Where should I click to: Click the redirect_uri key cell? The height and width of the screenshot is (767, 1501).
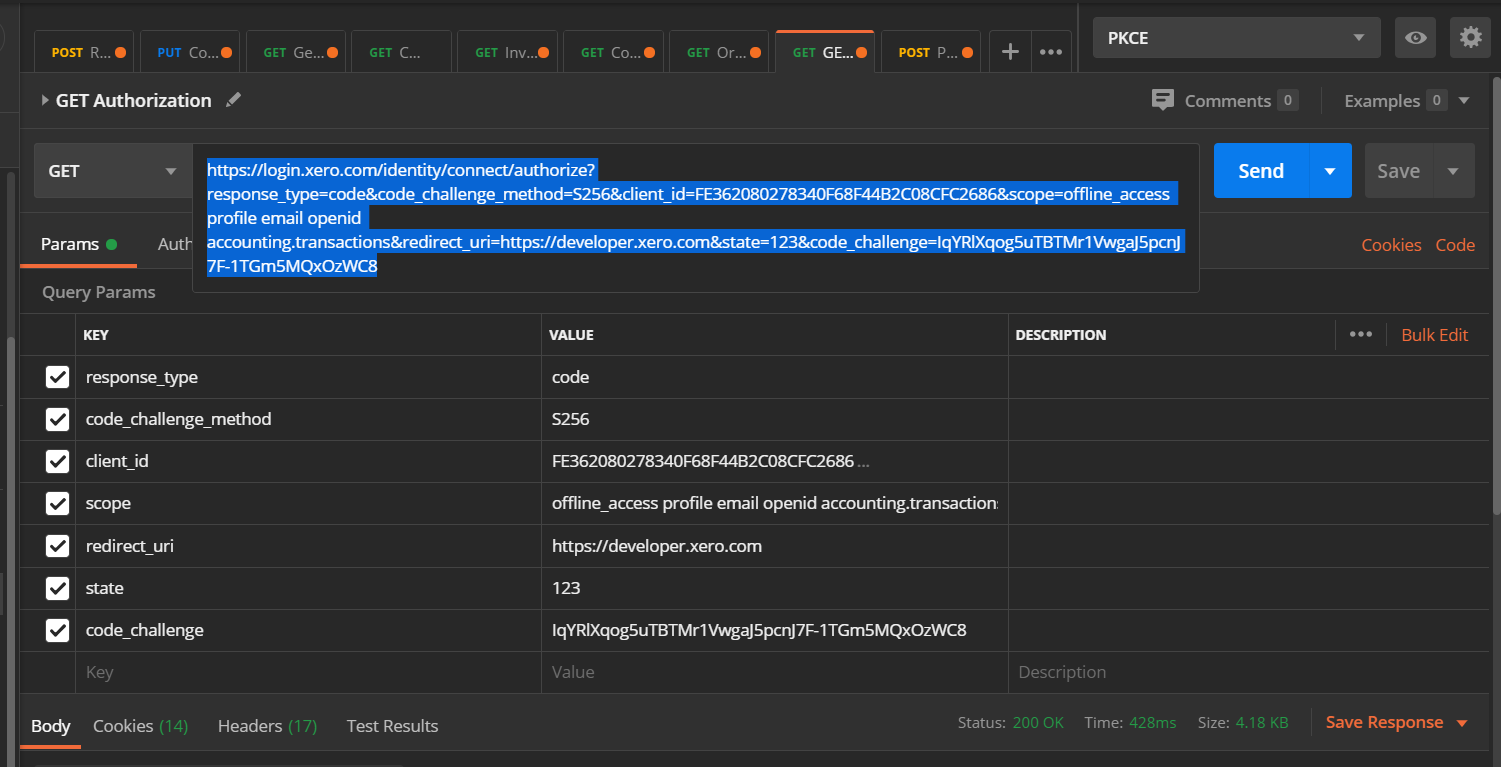pyautogui.click(x=308, y=546)
